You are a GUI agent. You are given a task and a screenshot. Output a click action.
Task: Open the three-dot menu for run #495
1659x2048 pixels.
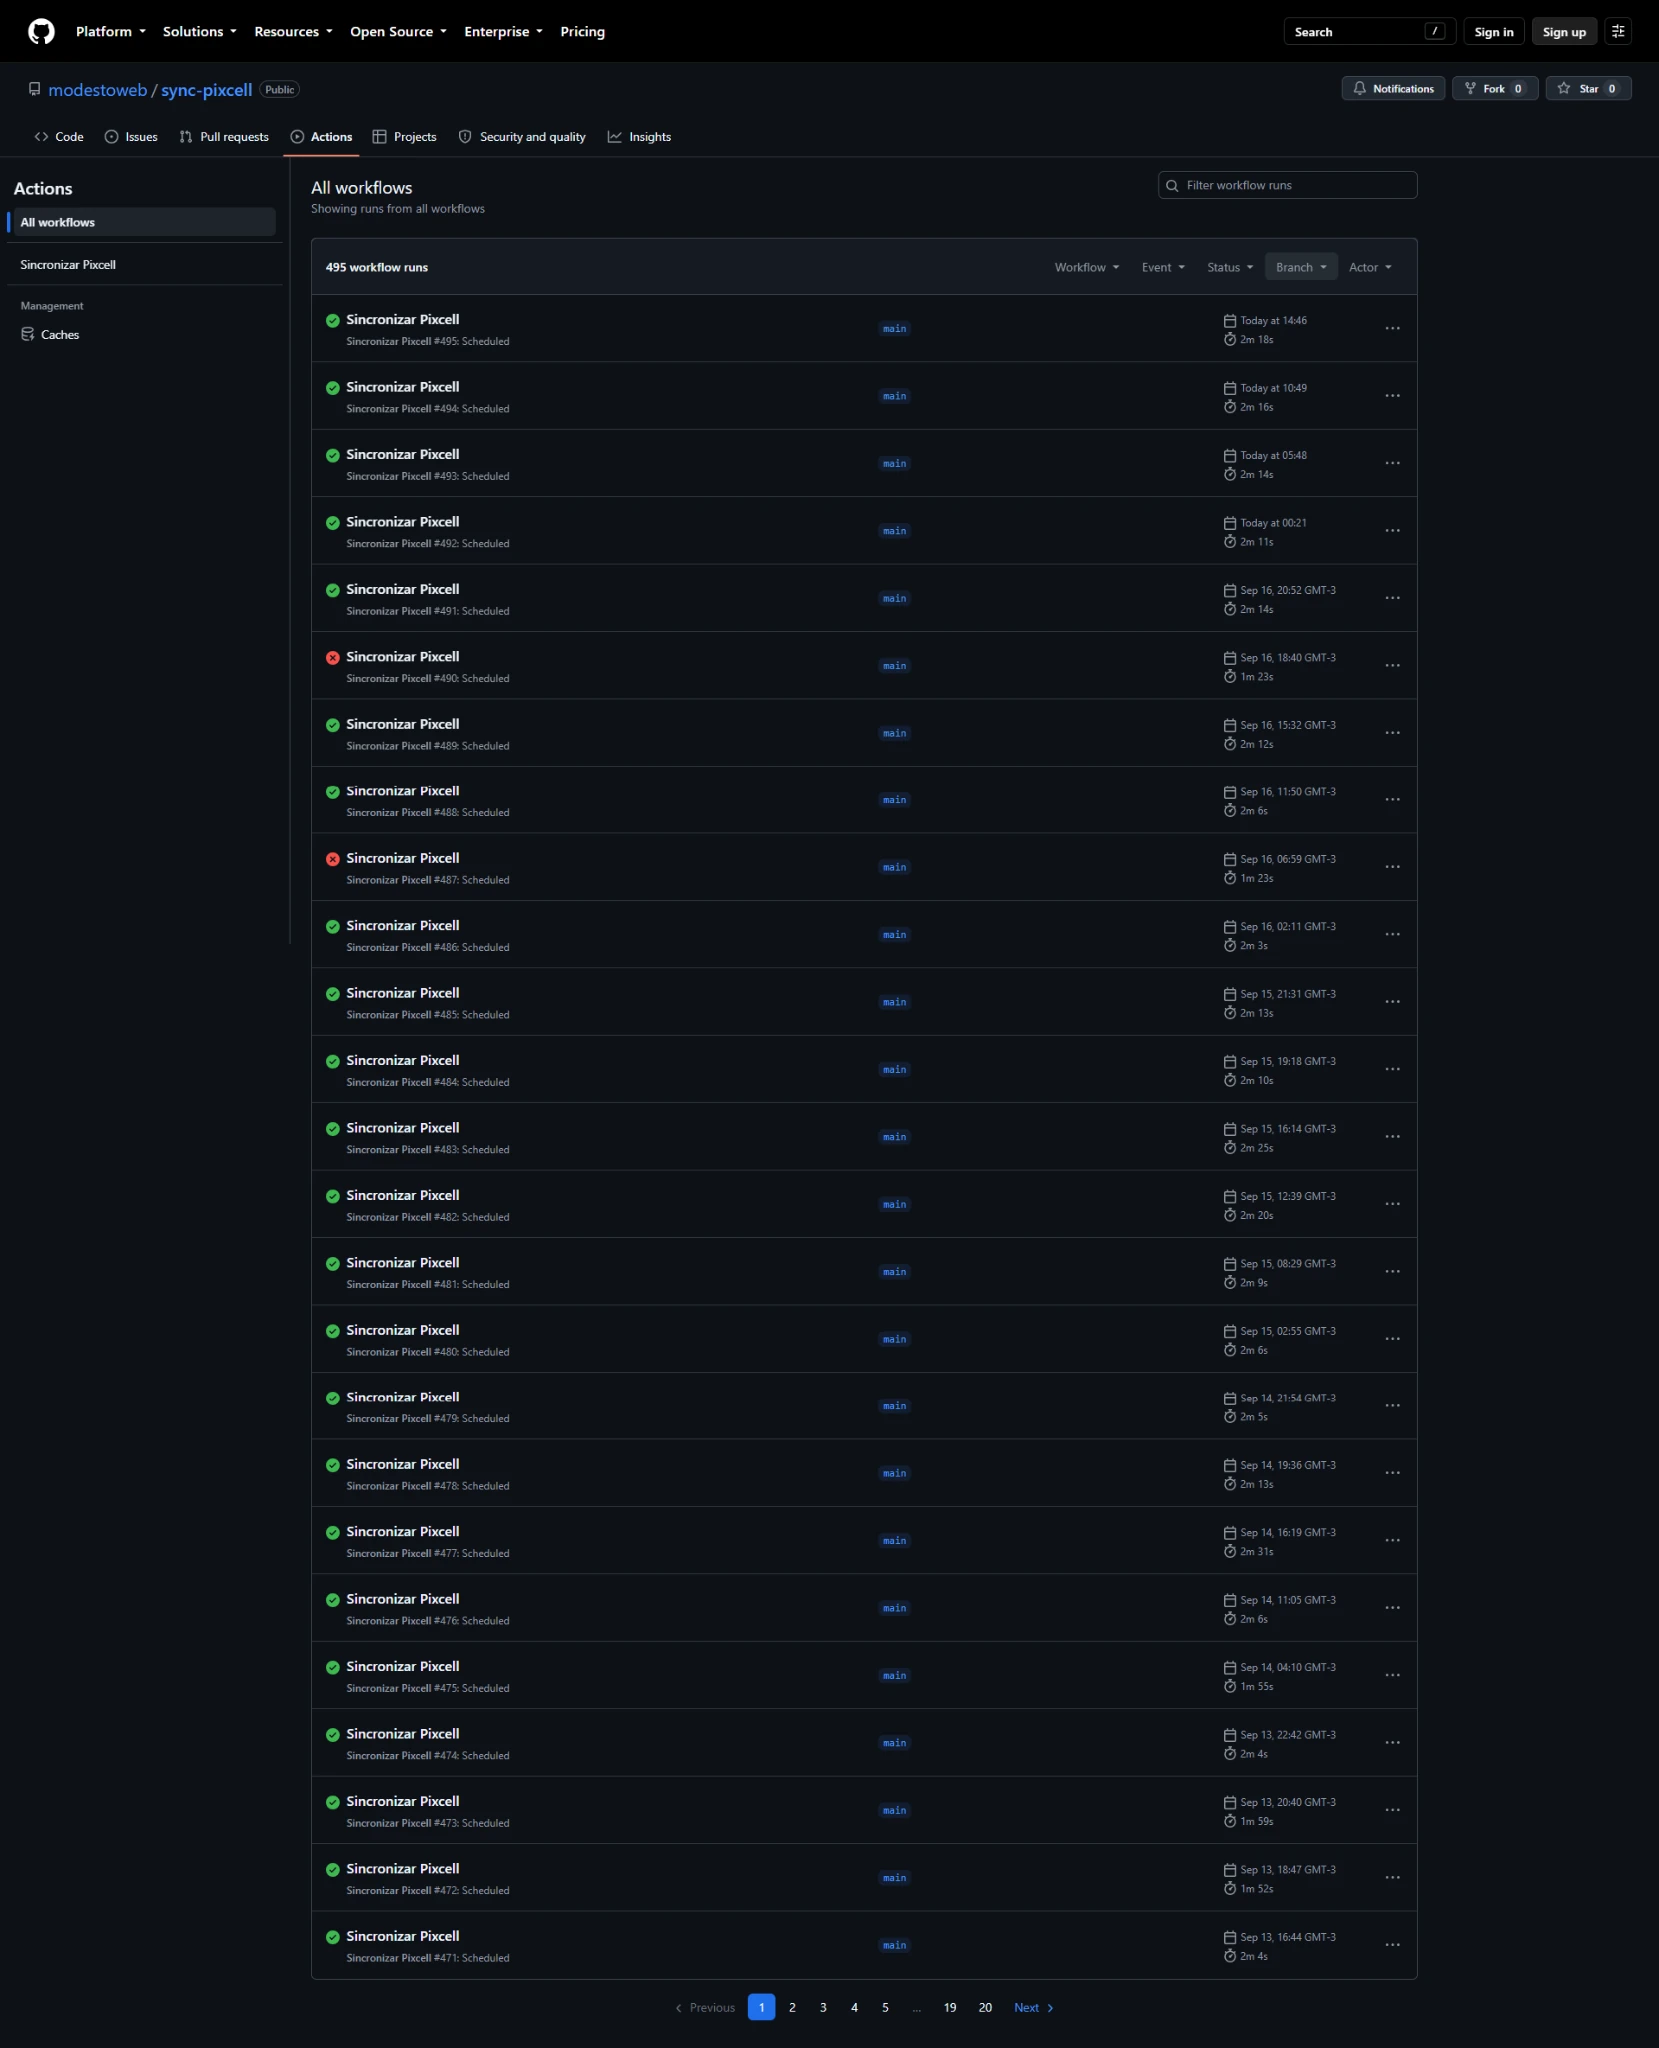click(x=1392, y=329)
